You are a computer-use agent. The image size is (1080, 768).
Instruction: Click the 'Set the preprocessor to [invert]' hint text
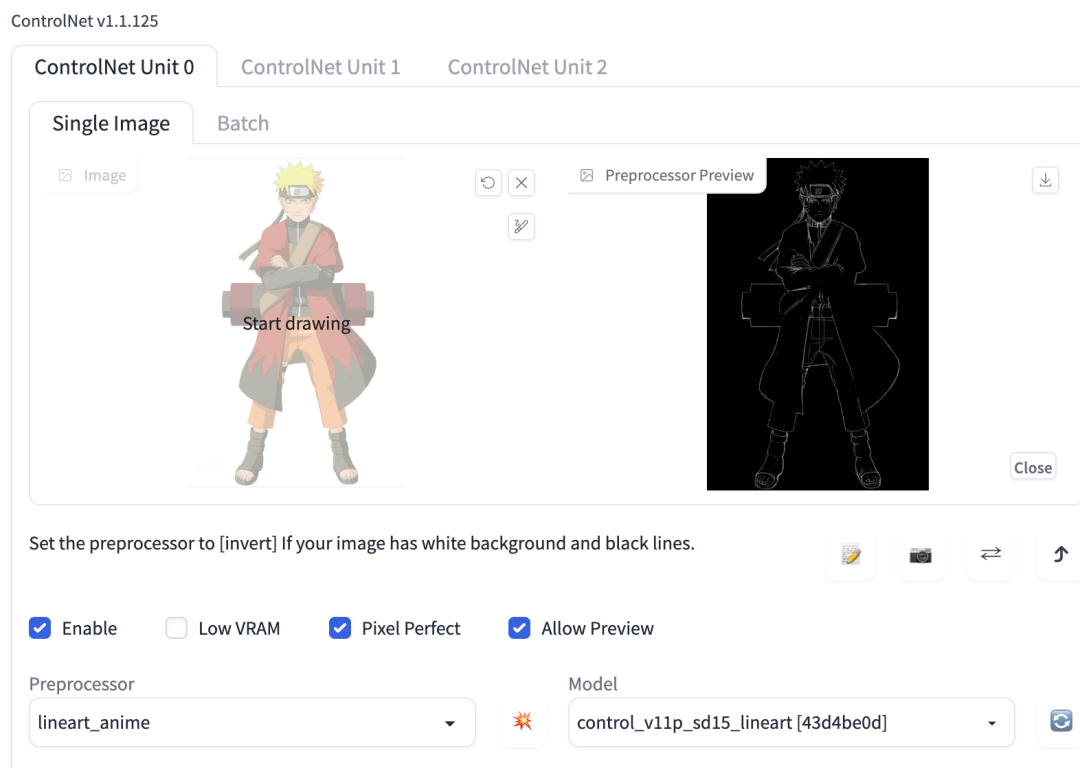tap(362, 543)
